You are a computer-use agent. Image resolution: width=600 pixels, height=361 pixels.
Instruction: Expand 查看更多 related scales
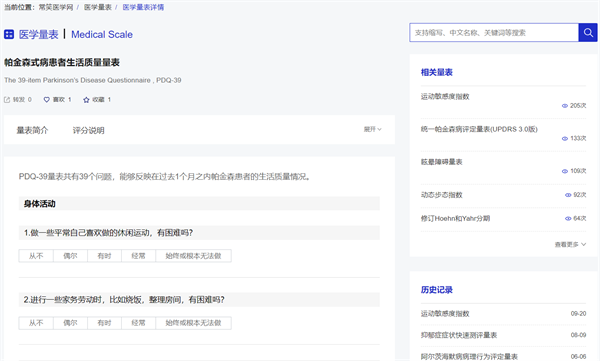[x=570, y=244]
